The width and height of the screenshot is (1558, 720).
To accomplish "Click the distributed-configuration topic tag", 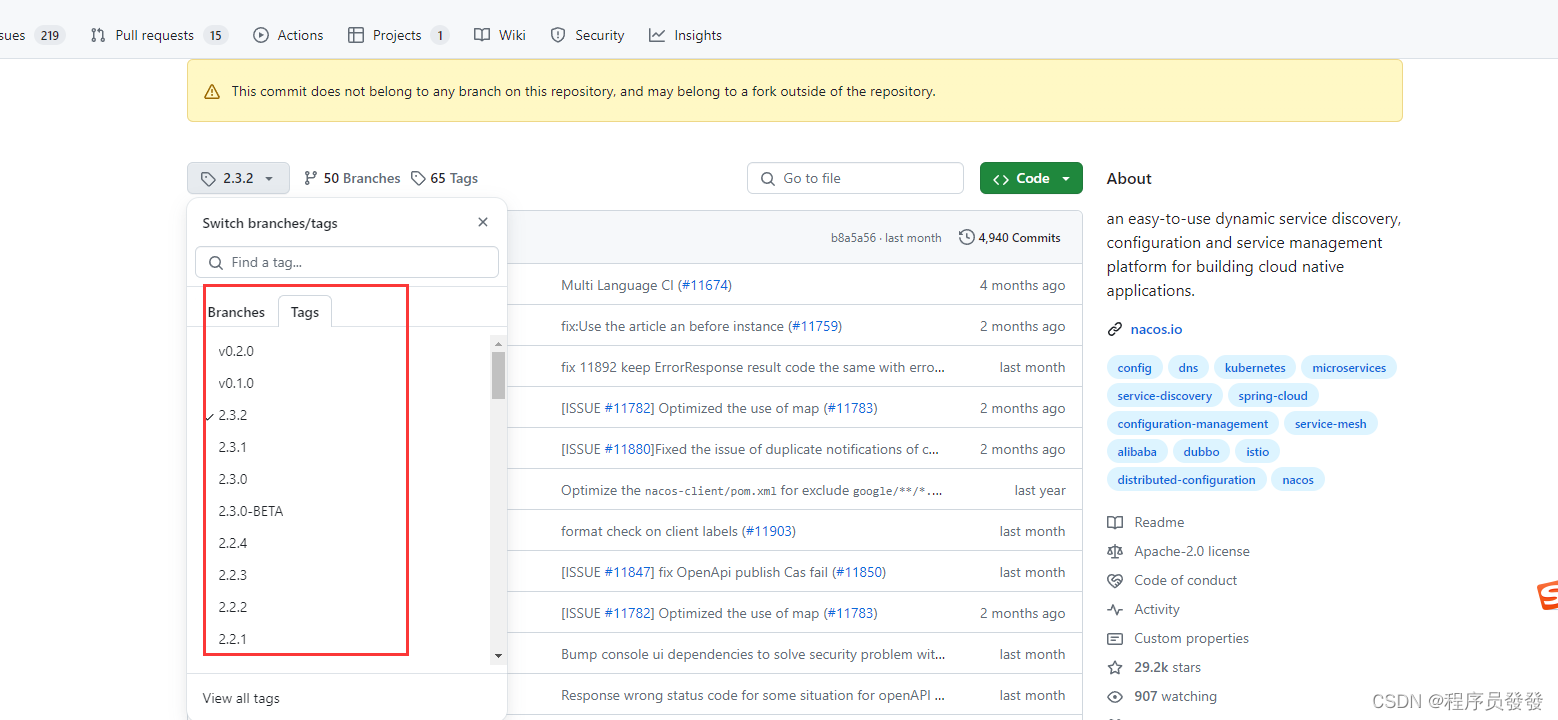I will click(x=1186, y=480).
